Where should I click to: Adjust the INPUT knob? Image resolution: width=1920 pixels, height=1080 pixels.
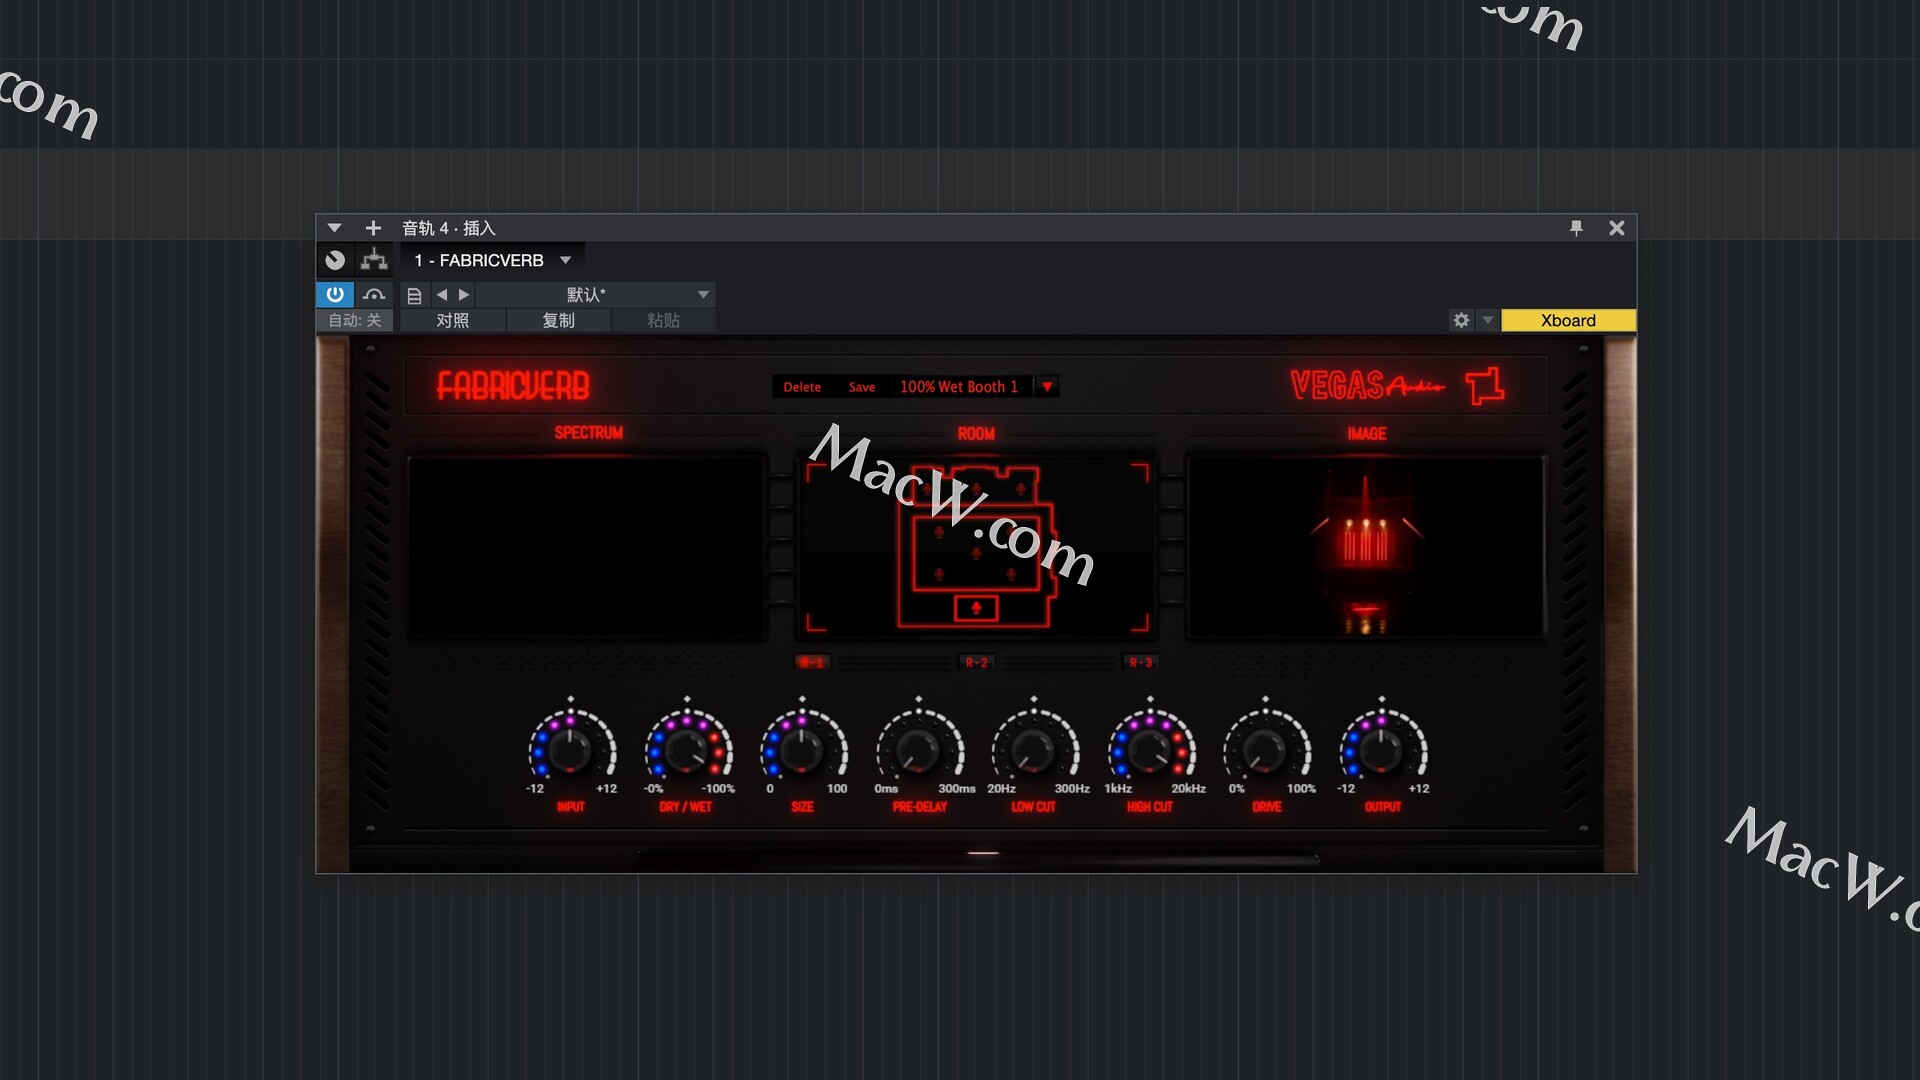click(571, 750)
